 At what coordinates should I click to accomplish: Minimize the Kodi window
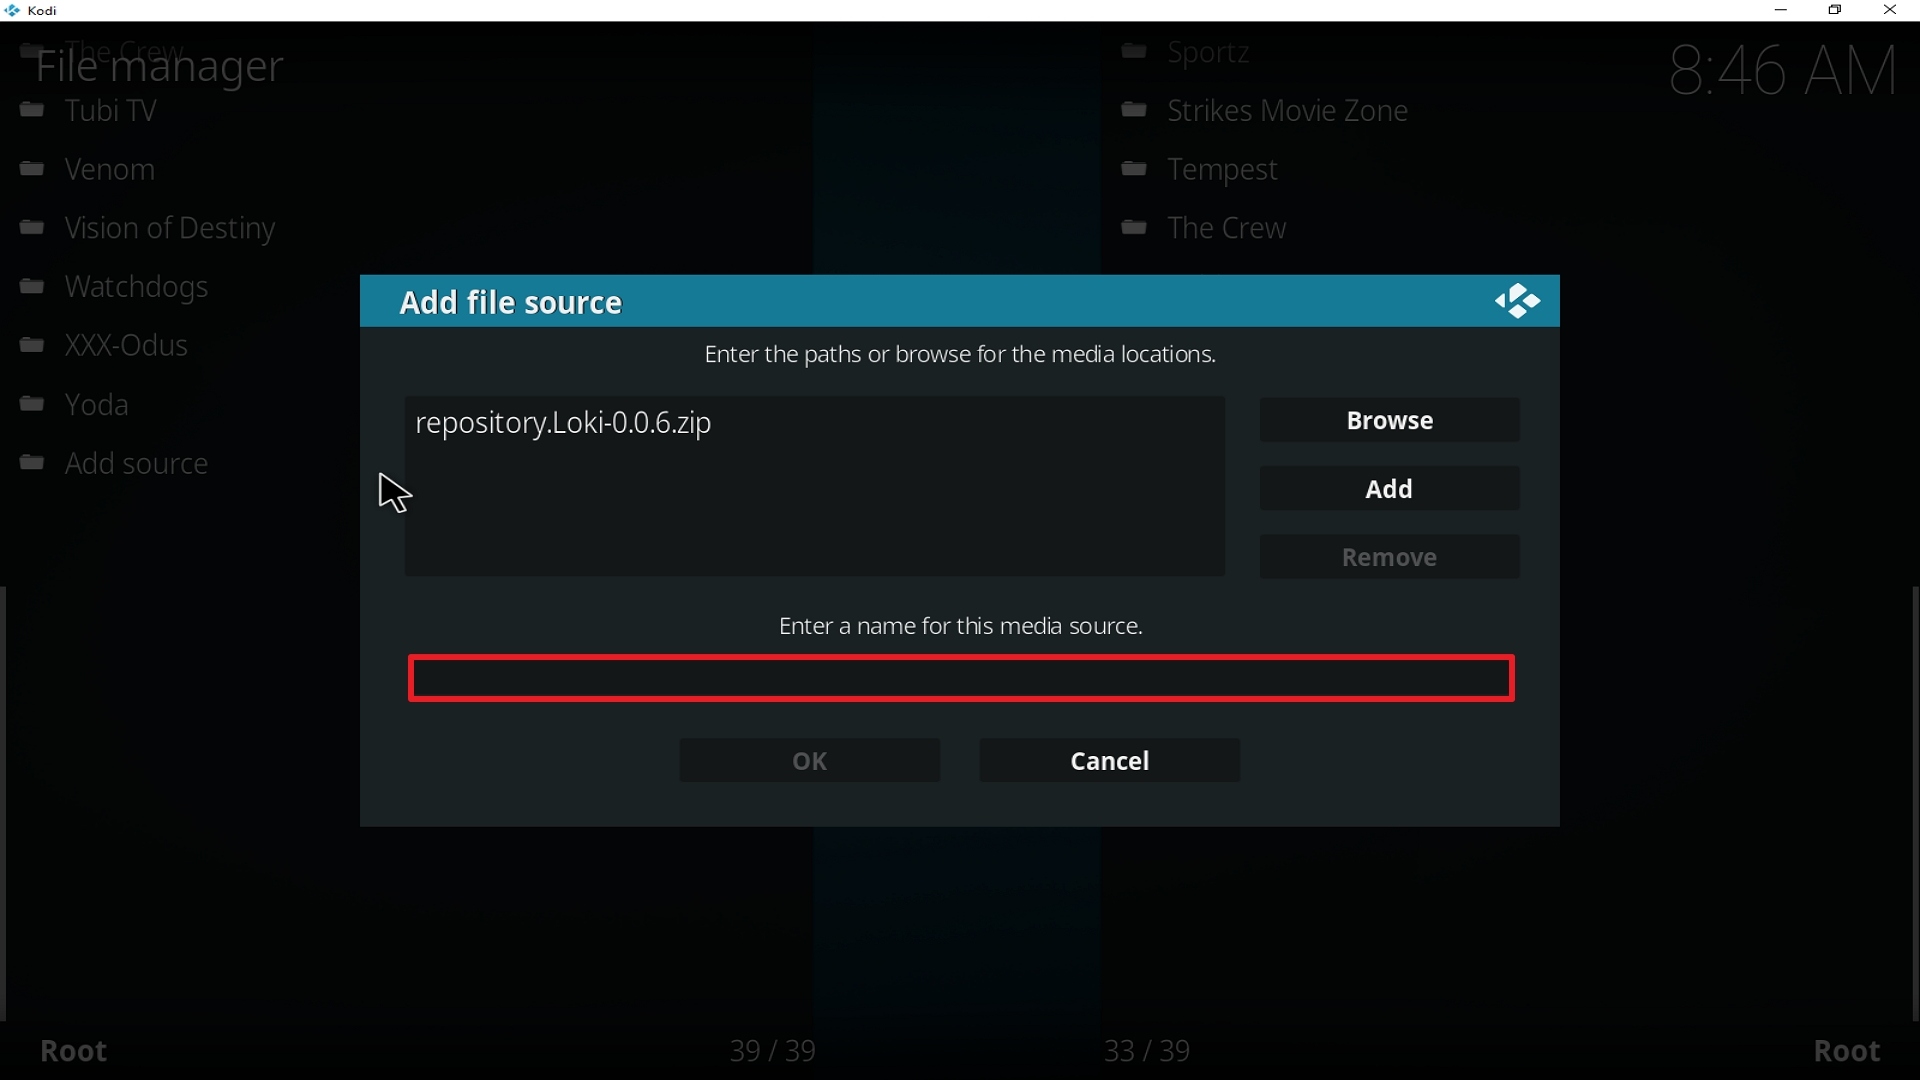(x=1781, y=10)
